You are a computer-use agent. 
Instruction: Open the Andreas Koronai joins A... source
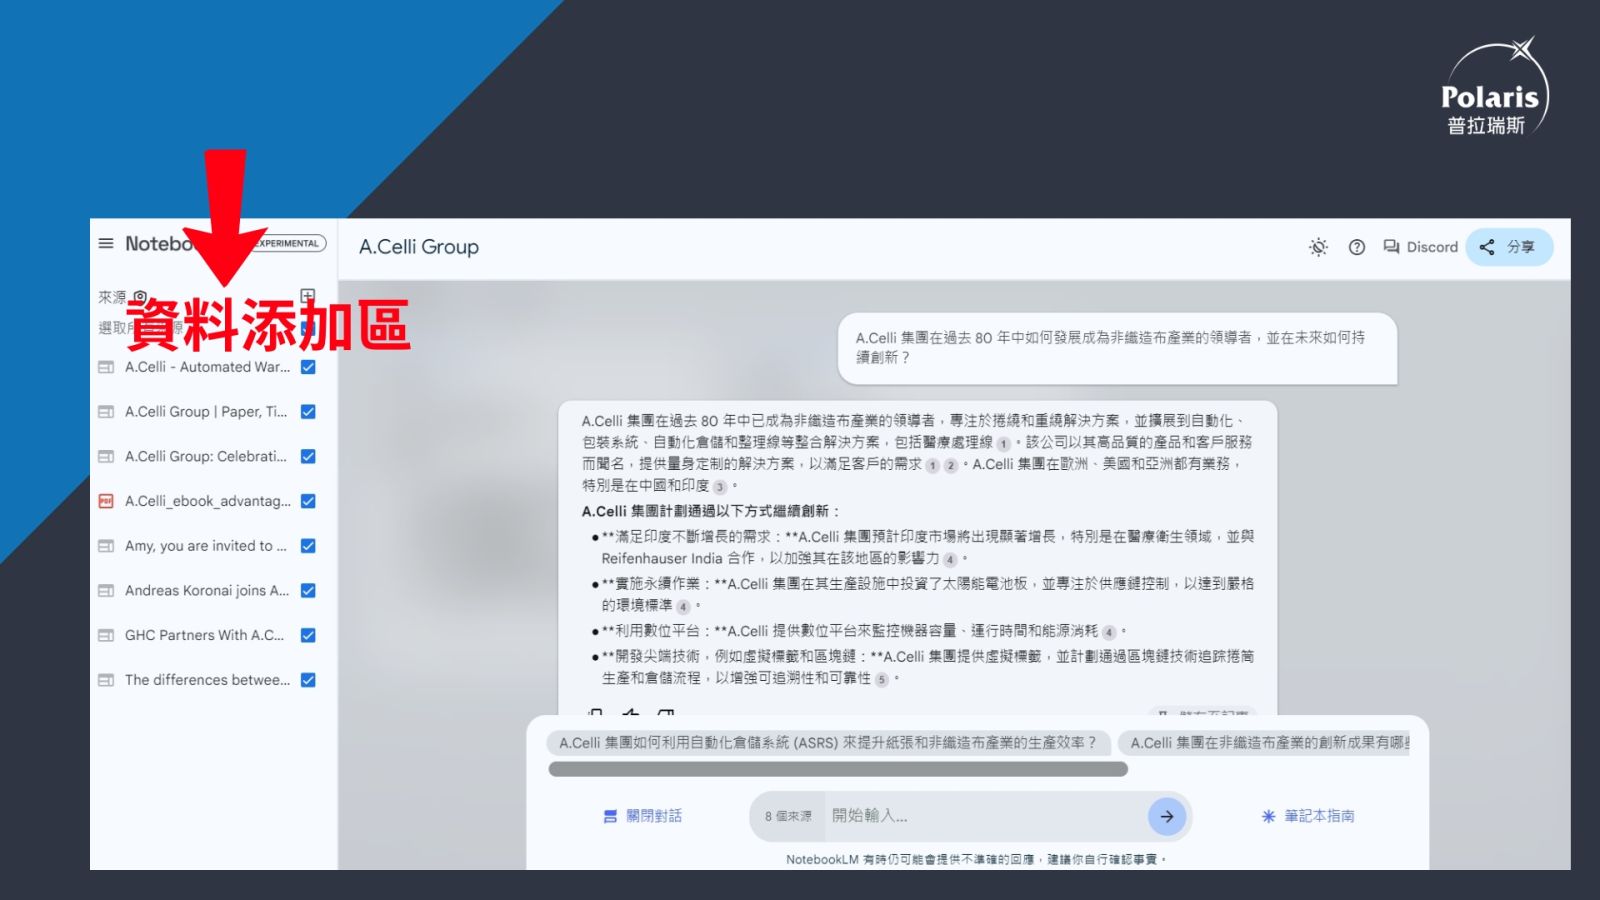(x=206, y=591)
